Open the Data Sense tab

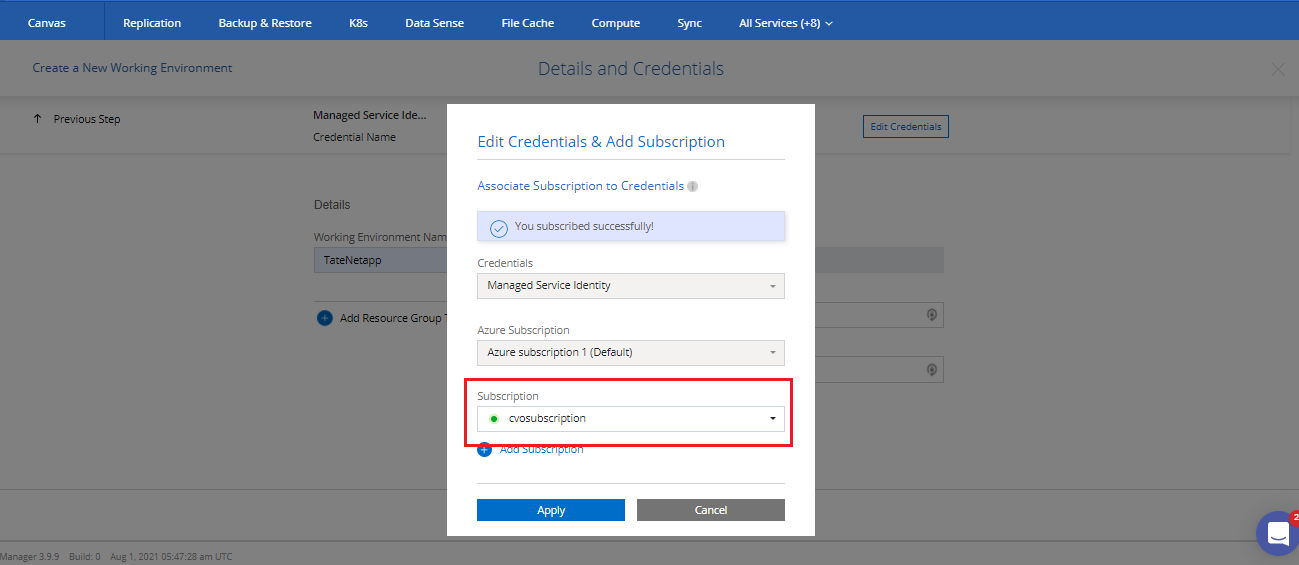(434, 23)
